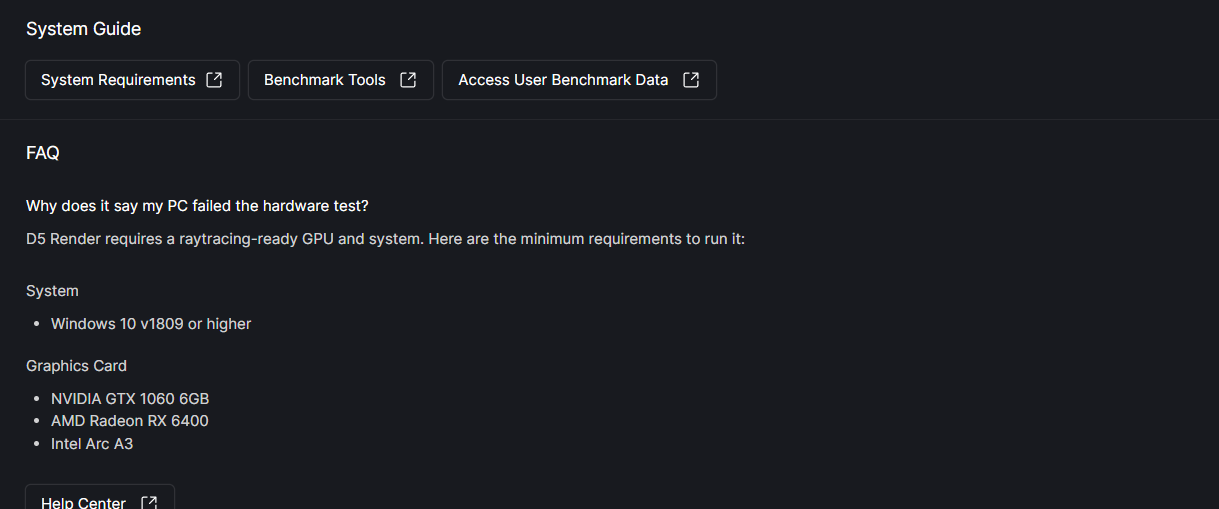The width and height of the screenshot is (1219, 509).
Task: Click the Graphics Card subheading
Action: pos(76,366)
